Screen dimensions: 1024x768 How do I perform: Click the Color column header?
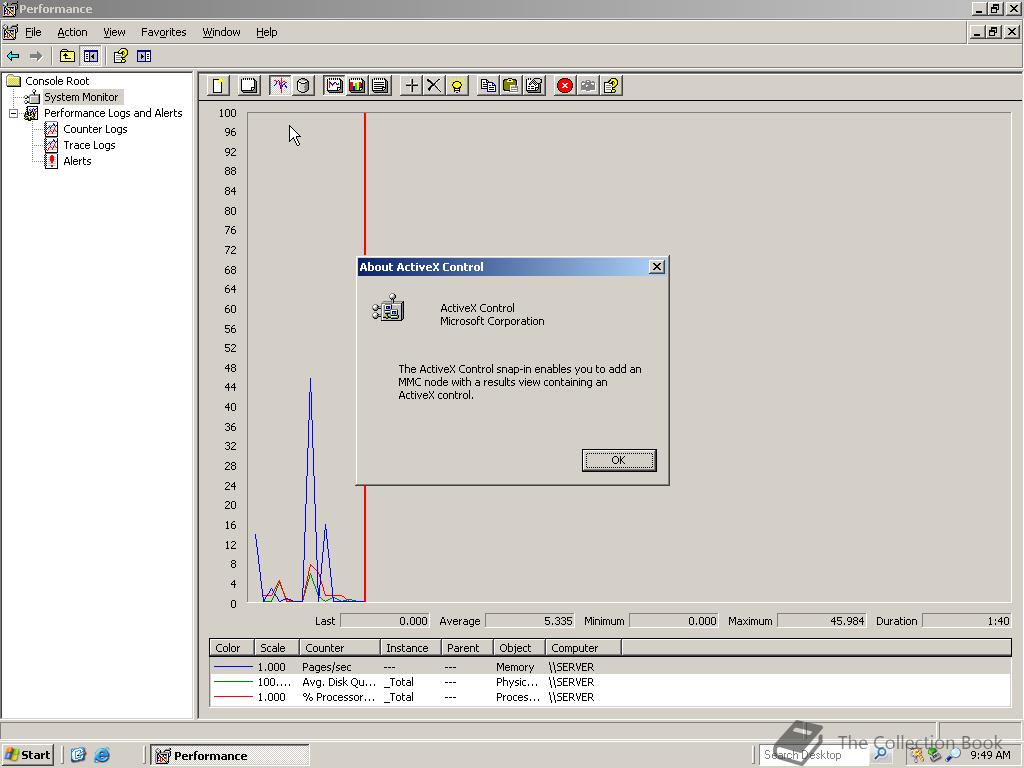pyautogui.click(x=231, y=648)
